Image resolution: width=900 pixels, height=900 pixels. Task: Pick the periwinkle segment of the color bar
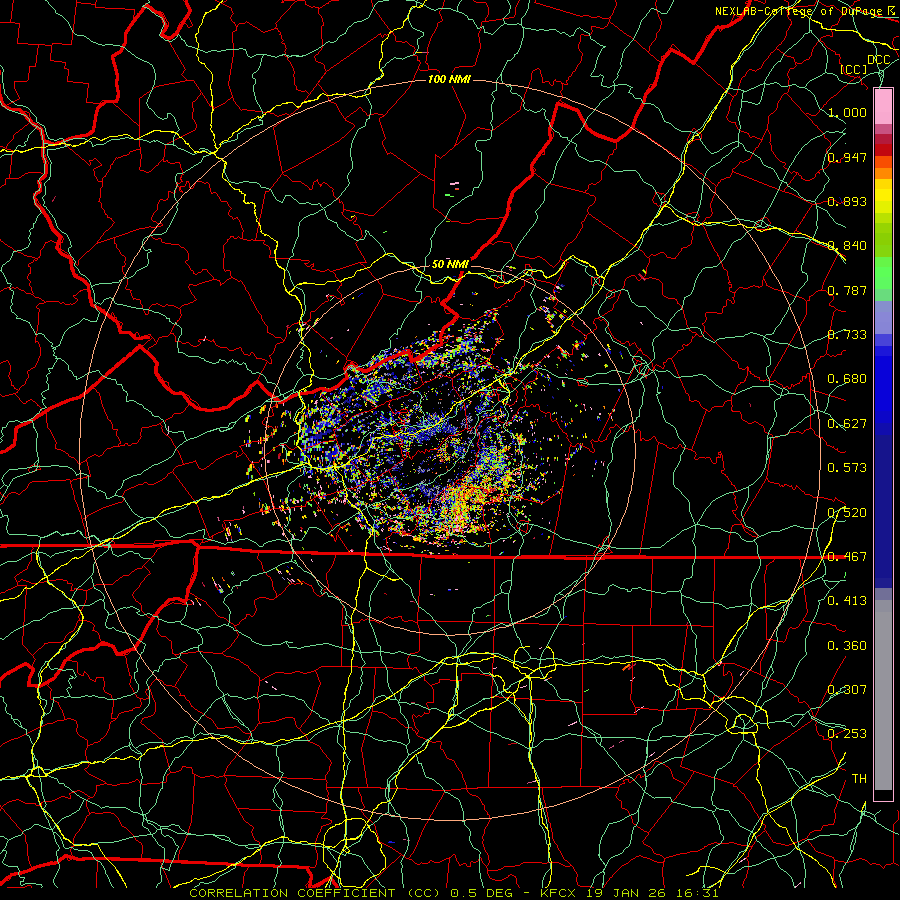(883, 317)
